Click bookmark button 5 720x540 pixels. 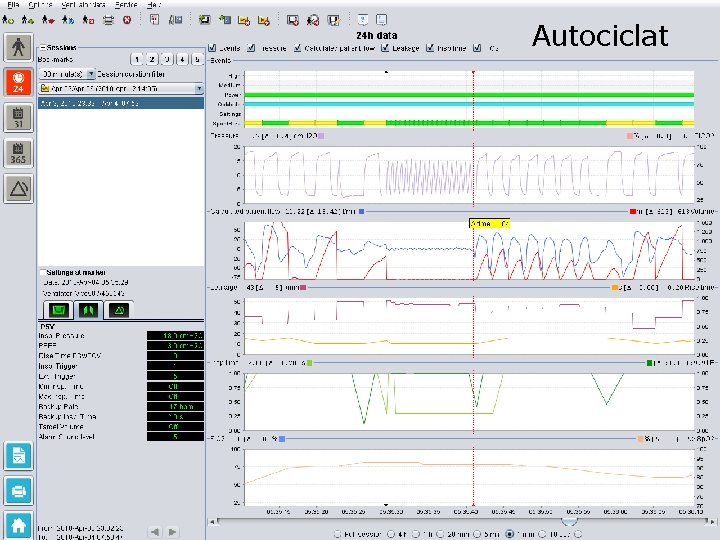[197, 60]
